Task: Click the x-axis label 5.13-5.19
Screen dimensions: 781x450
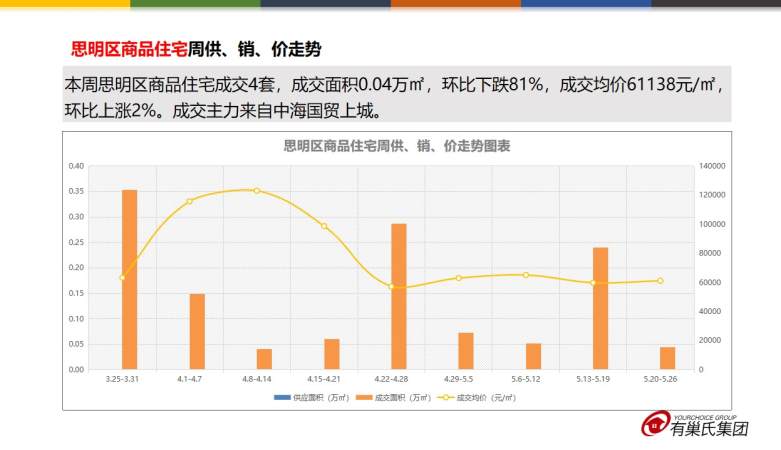Action: 593,379
